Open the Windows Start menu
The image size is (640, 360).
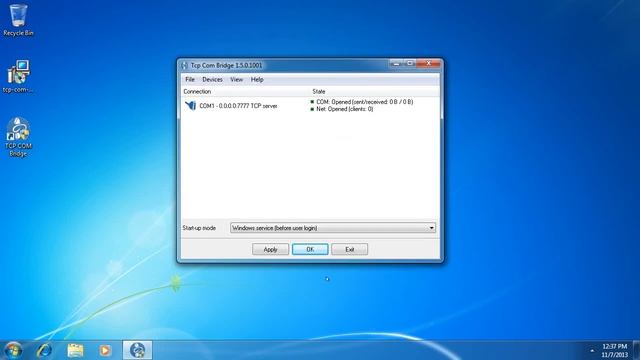click(x=12, y=350)
